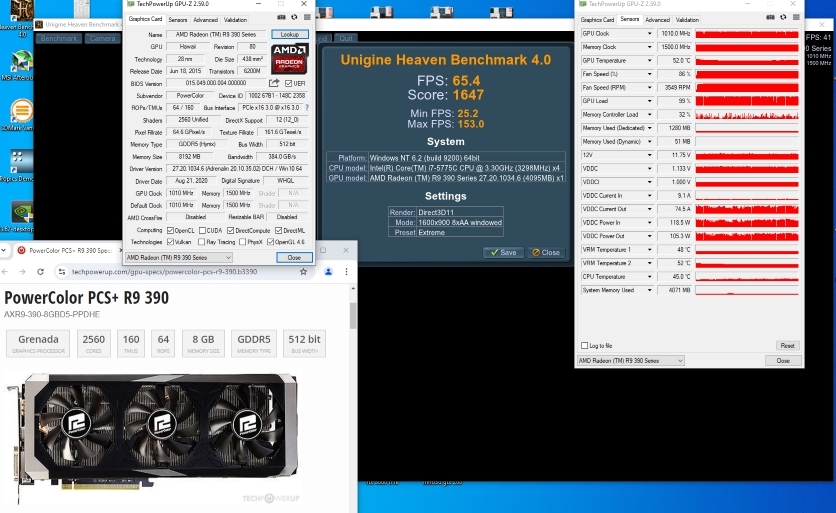Open hamburger menu in left GPU-Z window
836x513 pixels.
click(307, 18)
